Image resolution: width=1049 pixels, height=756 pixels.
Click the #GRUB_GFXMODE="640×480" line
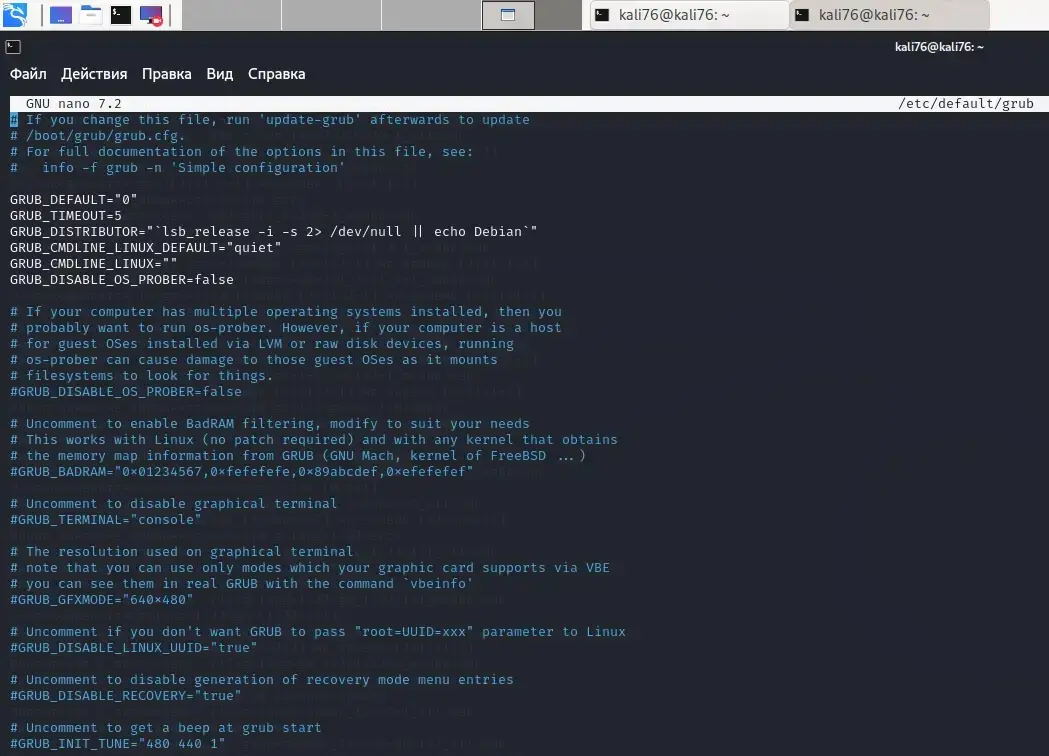(x=102, y=599)
